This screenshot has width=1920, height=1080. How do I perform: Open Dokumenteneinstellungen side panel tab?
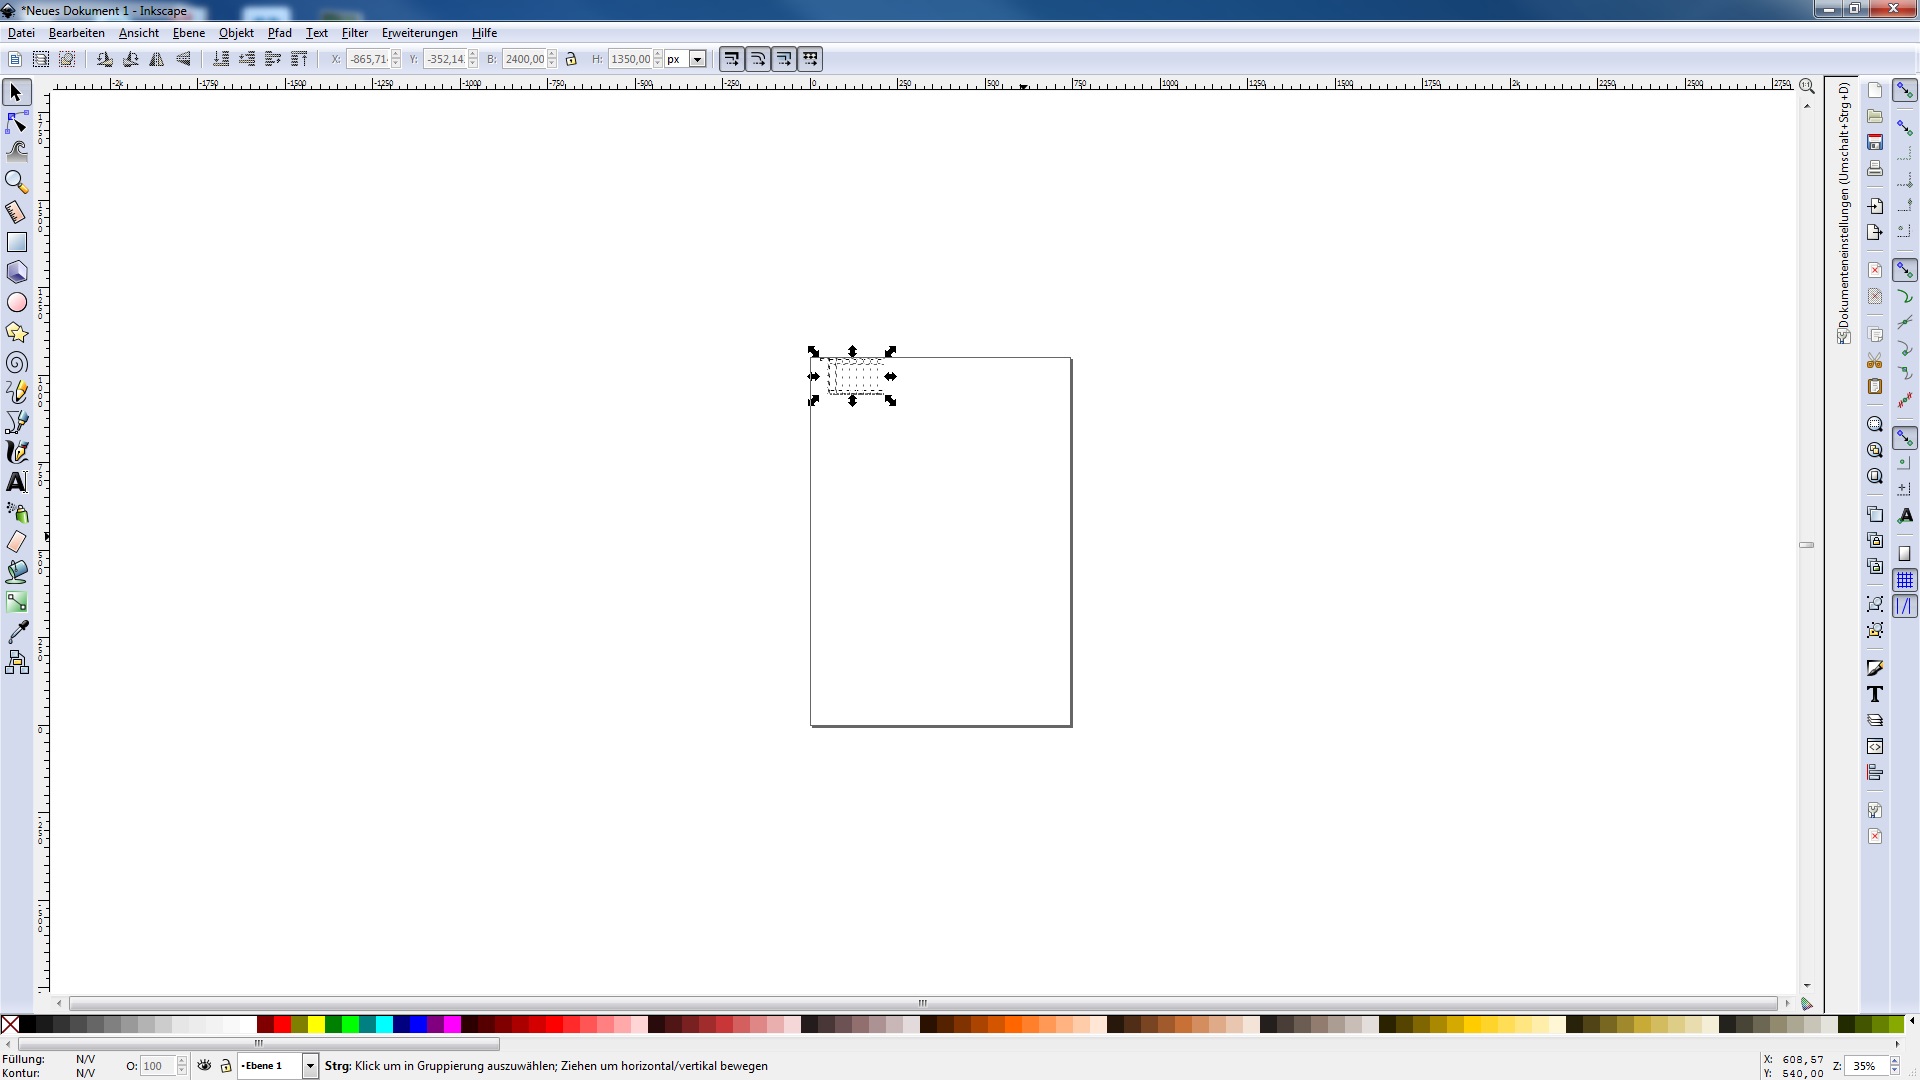(1843, 210)
